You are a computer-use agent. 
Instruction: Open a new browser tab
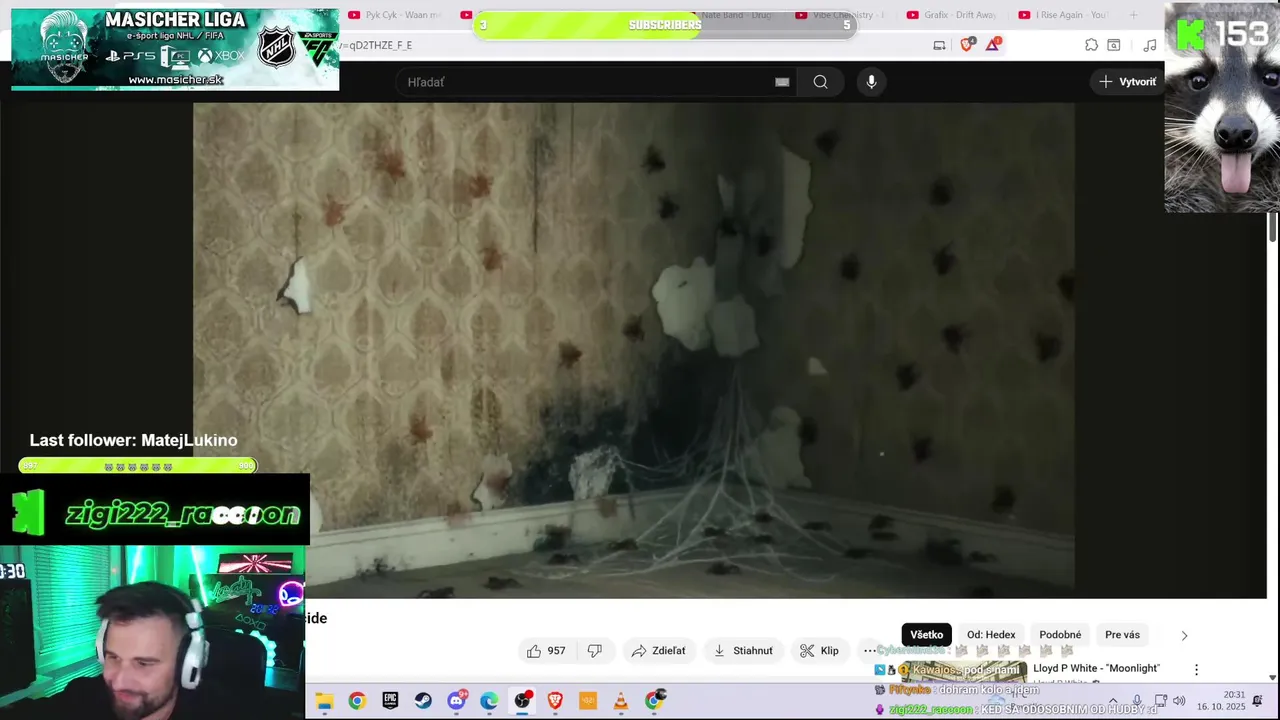tap(1133, 15)
